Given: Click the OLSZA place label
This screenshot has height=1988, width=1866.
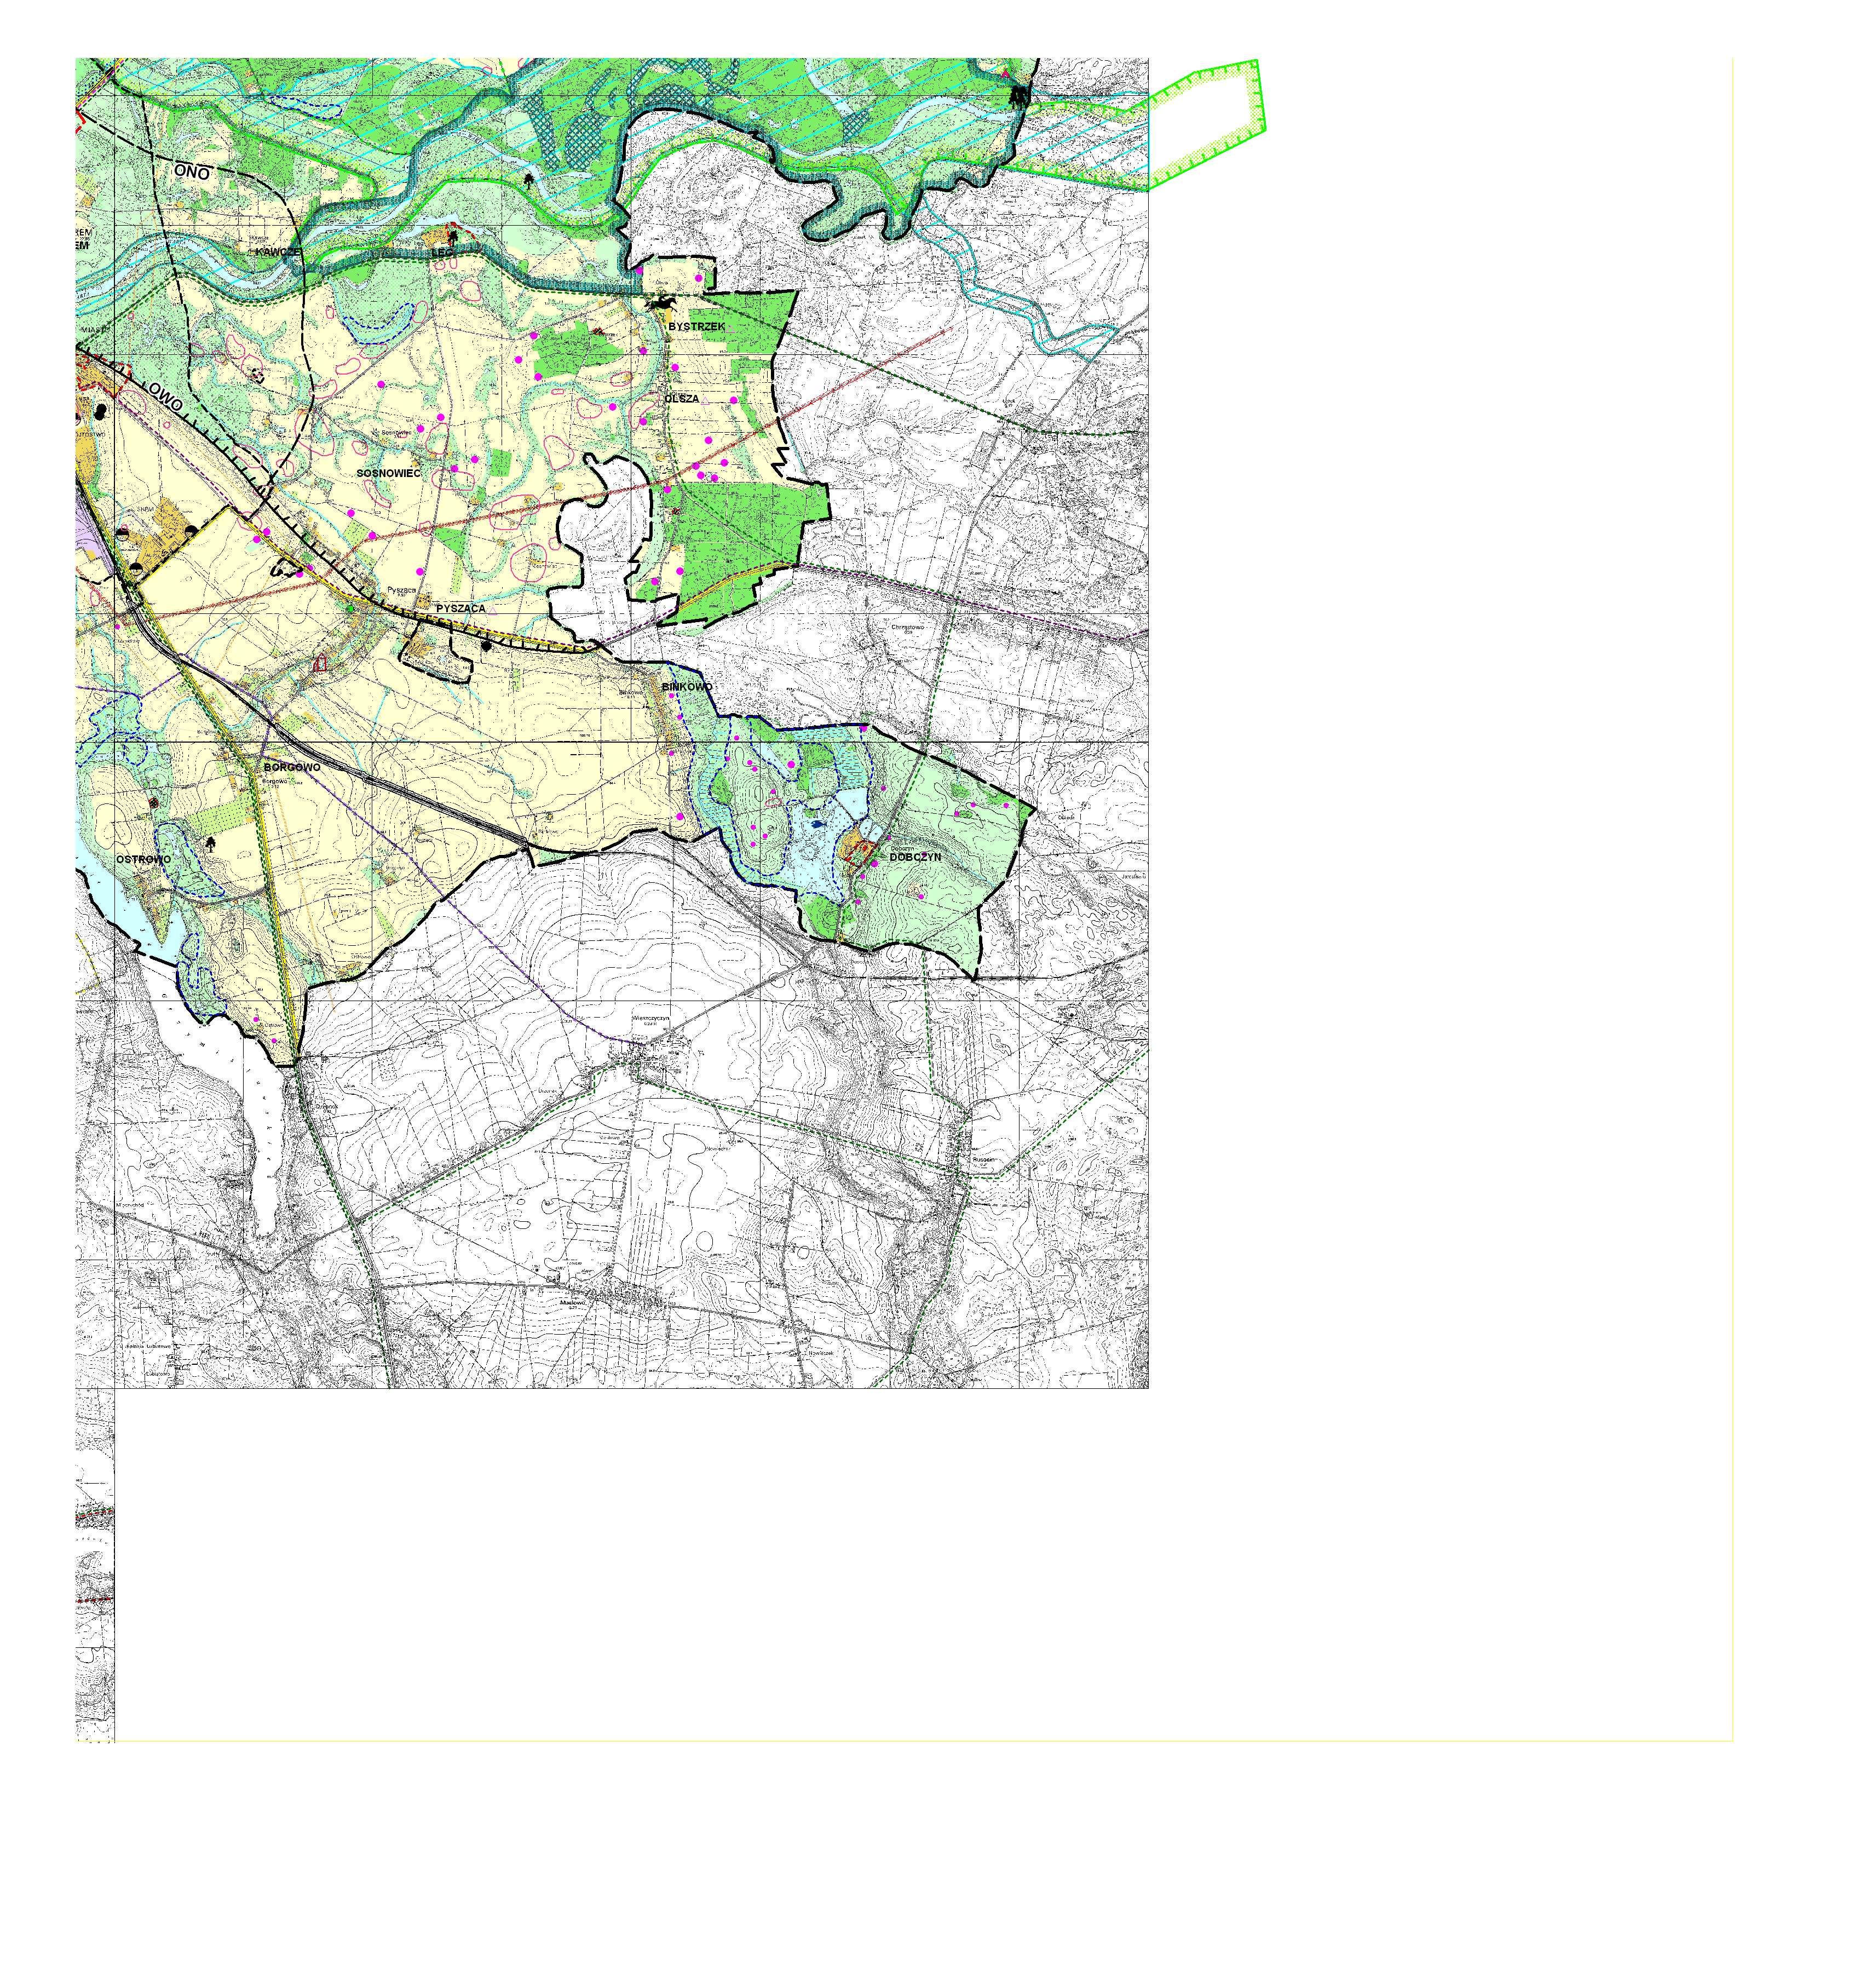Looking at the screenshot, I should click(x=682, y=399).
